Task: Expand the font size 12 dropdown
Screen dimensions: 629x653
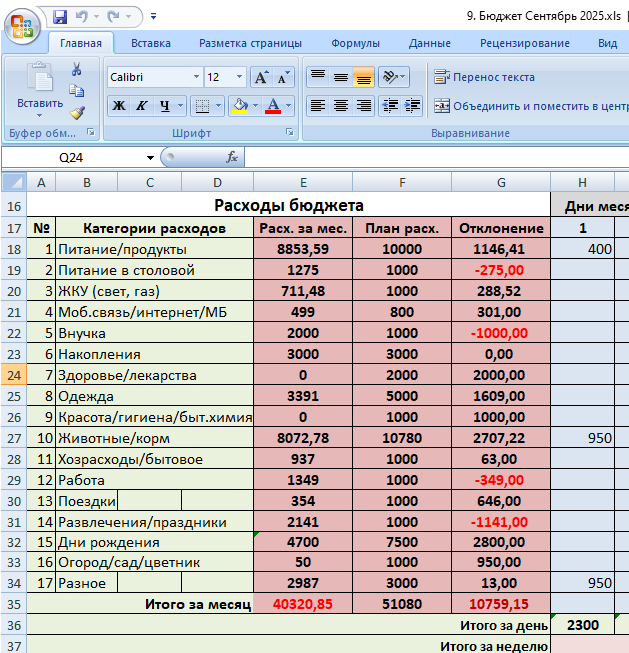Action: [x=239, y=77]
